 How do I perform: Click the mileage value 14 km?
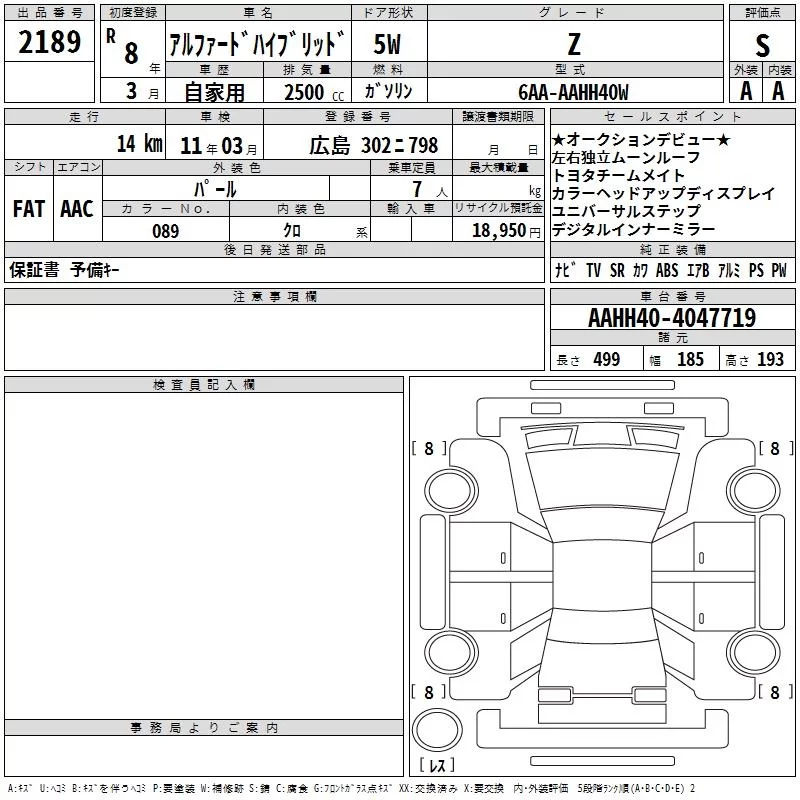(x=139, y=144)
